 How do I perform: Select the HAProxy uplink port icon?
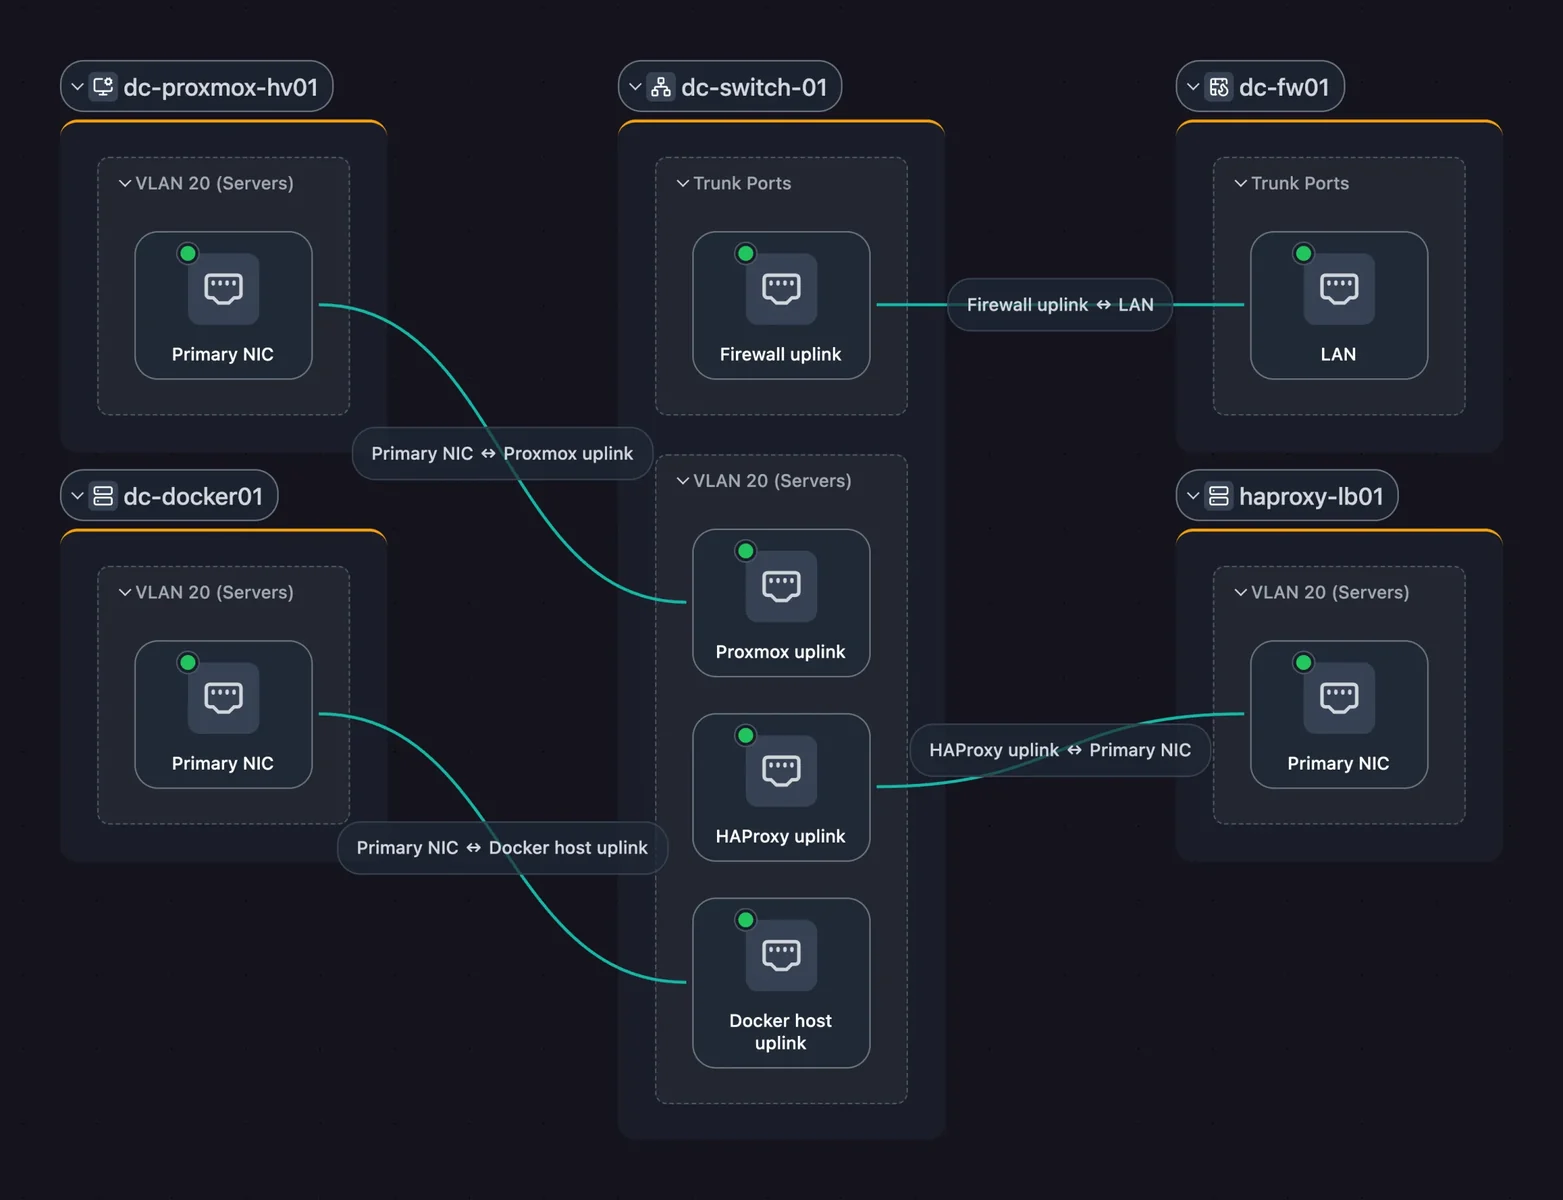pos(781,771)
